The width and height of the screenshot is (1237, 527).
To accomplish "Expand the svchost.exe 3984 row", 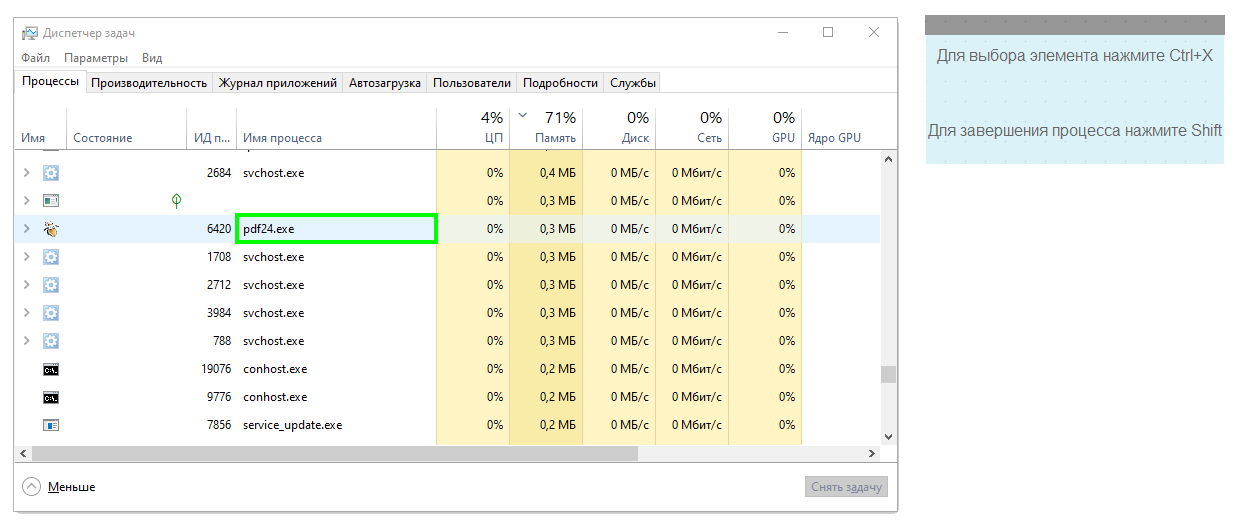I will coord(27,313).
